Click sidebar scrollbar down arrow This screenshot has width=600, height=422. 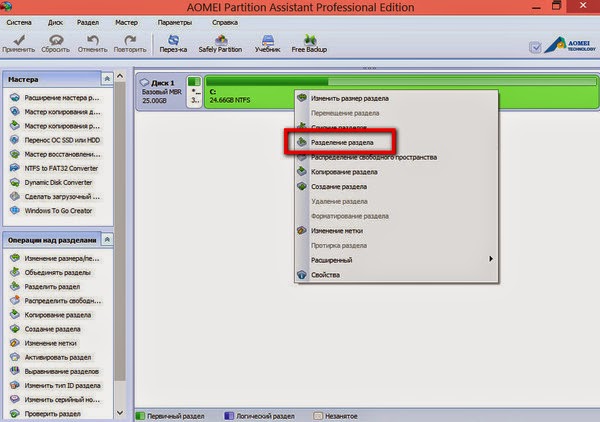click(120, 413)
